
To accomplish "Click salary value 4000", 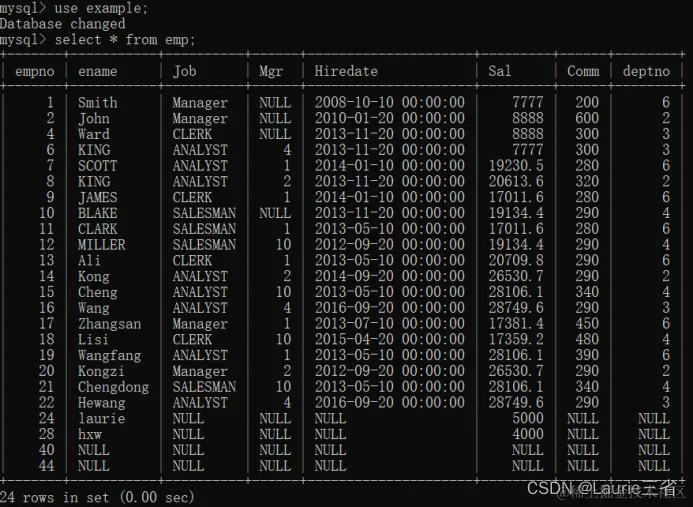I will click(528, 435).
